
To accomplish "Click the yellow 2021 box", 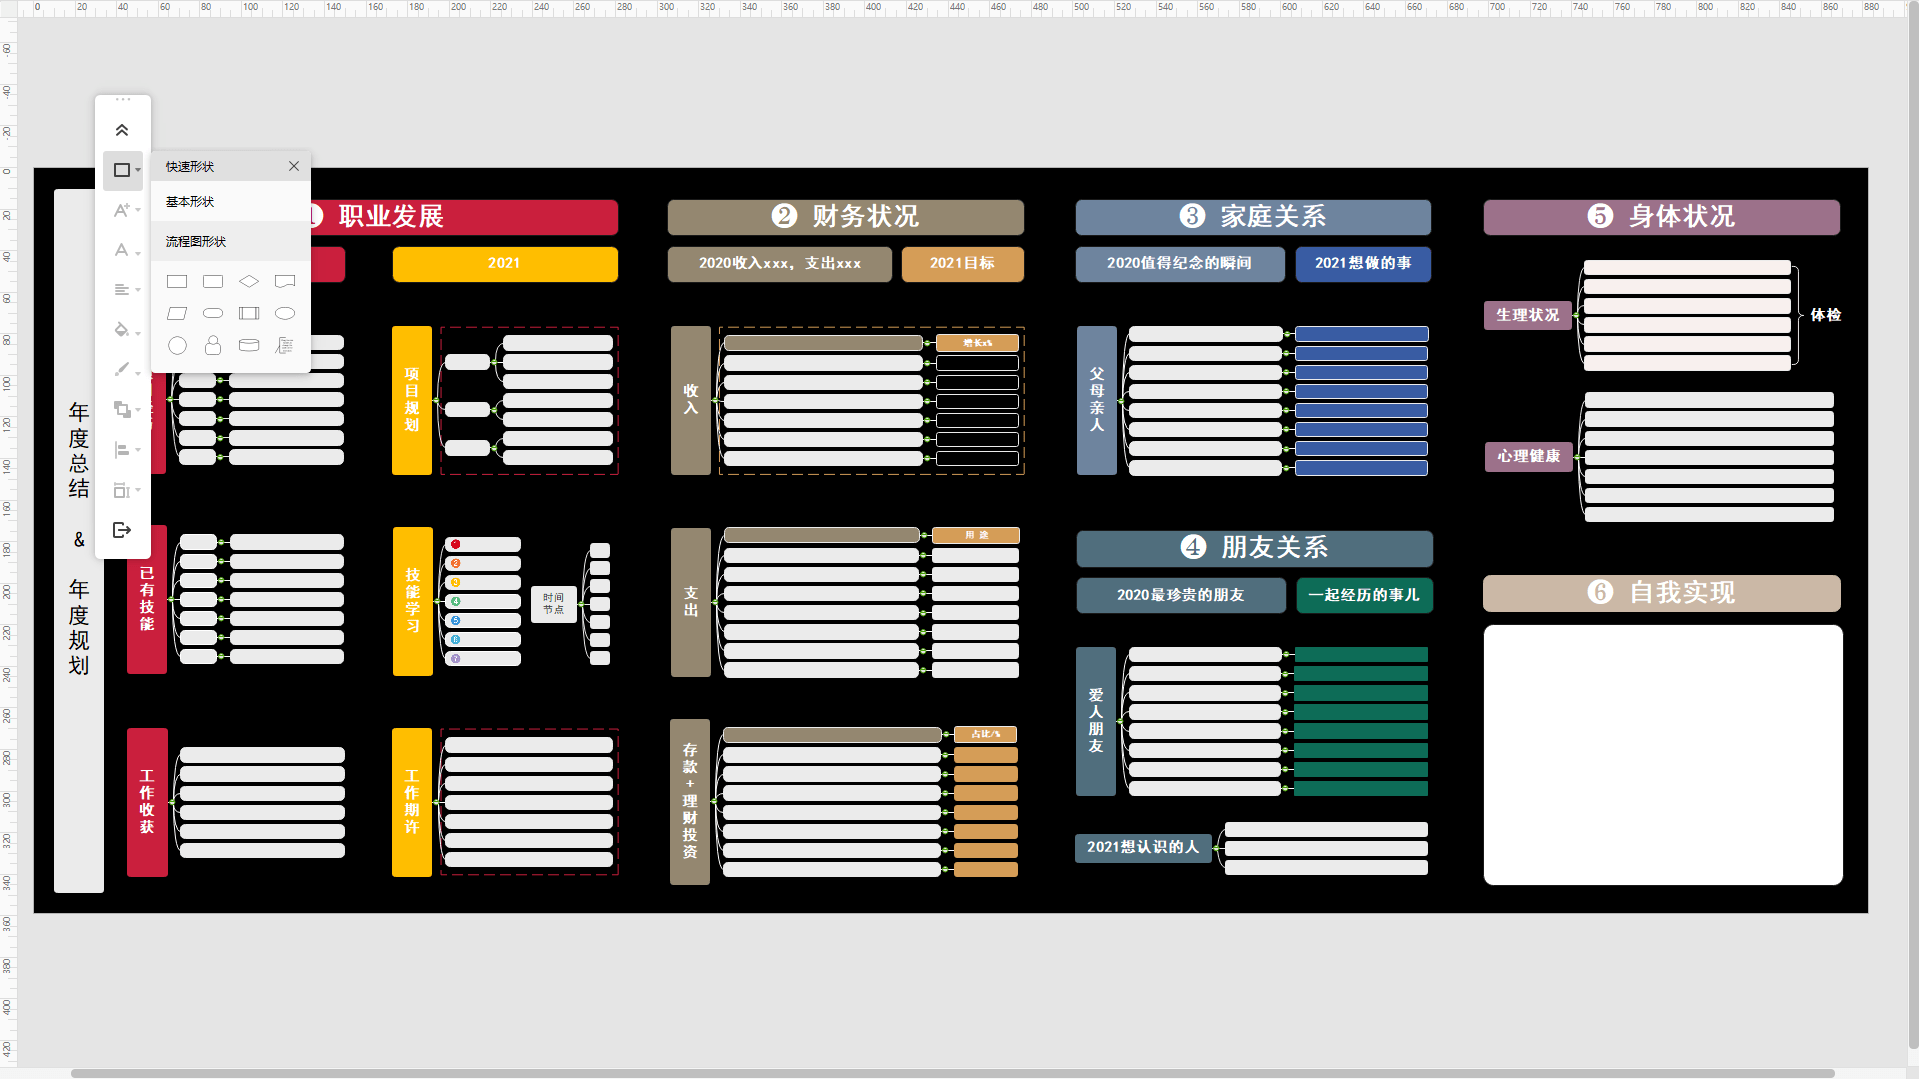I will 505,264.
